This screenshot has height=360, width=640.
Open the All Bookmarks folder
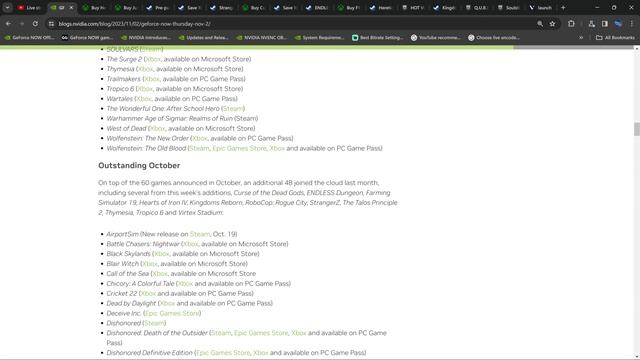pyautogui.click(x=615, y=38)
